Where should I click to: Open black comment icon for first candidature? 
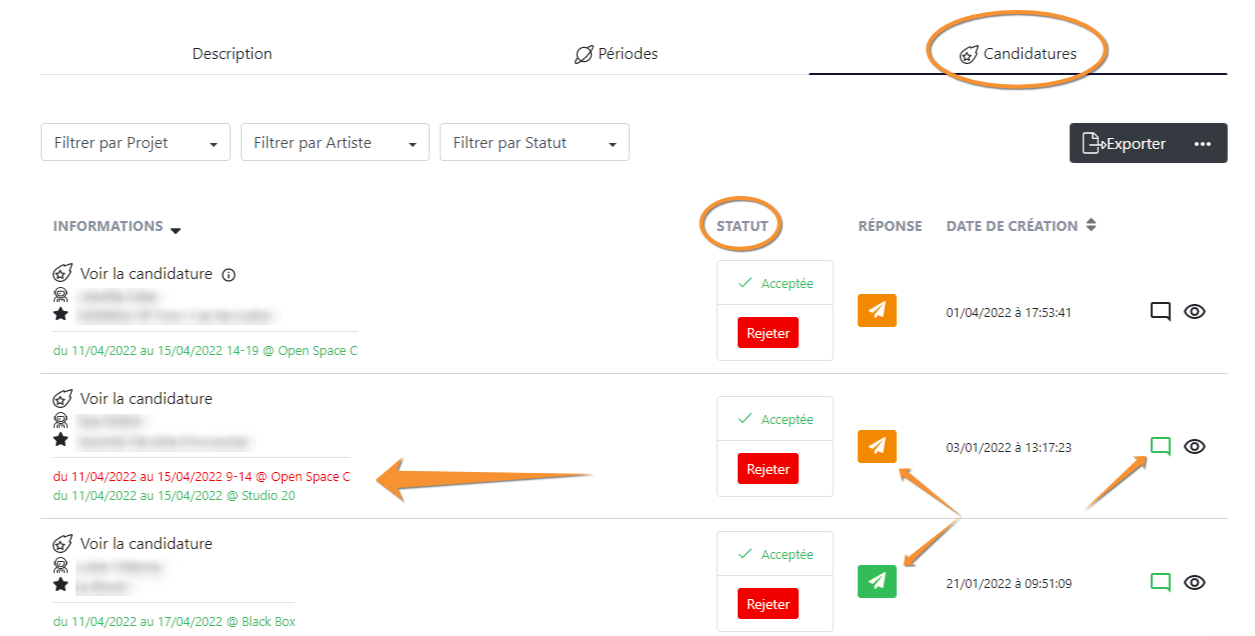[1160, 312]
